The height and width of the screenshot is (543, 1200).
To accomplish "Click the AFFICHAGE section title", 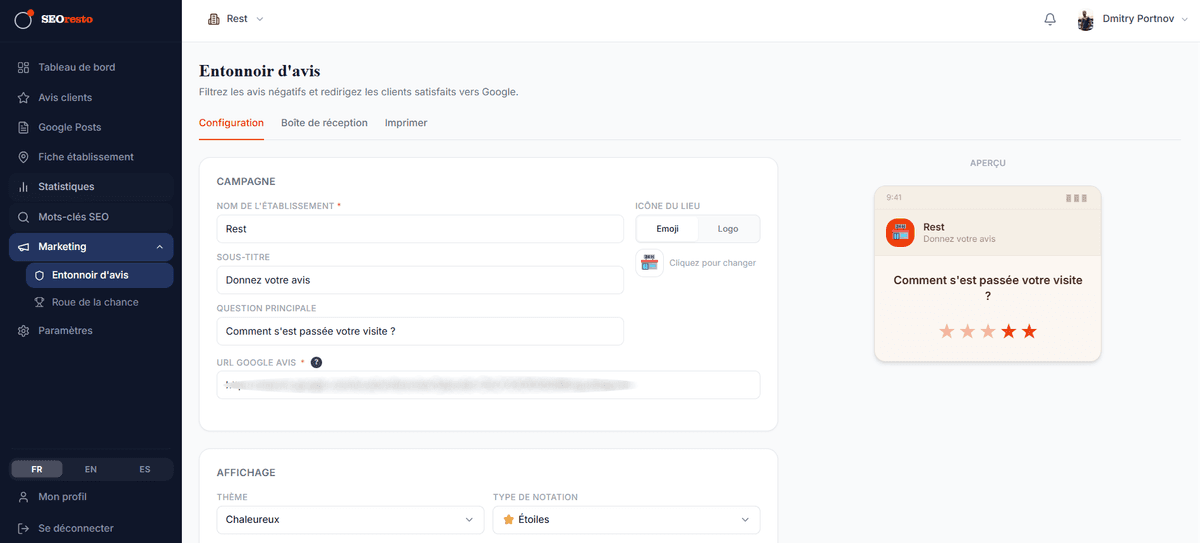I will (x=246, y=473).
